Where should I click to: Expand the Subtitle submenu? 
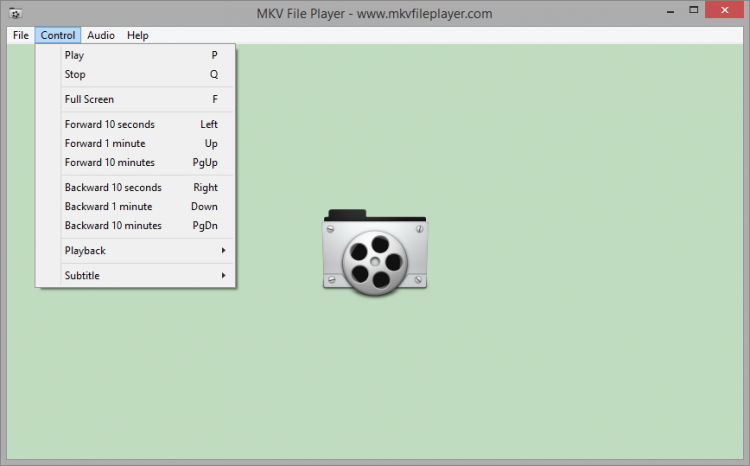135,276
